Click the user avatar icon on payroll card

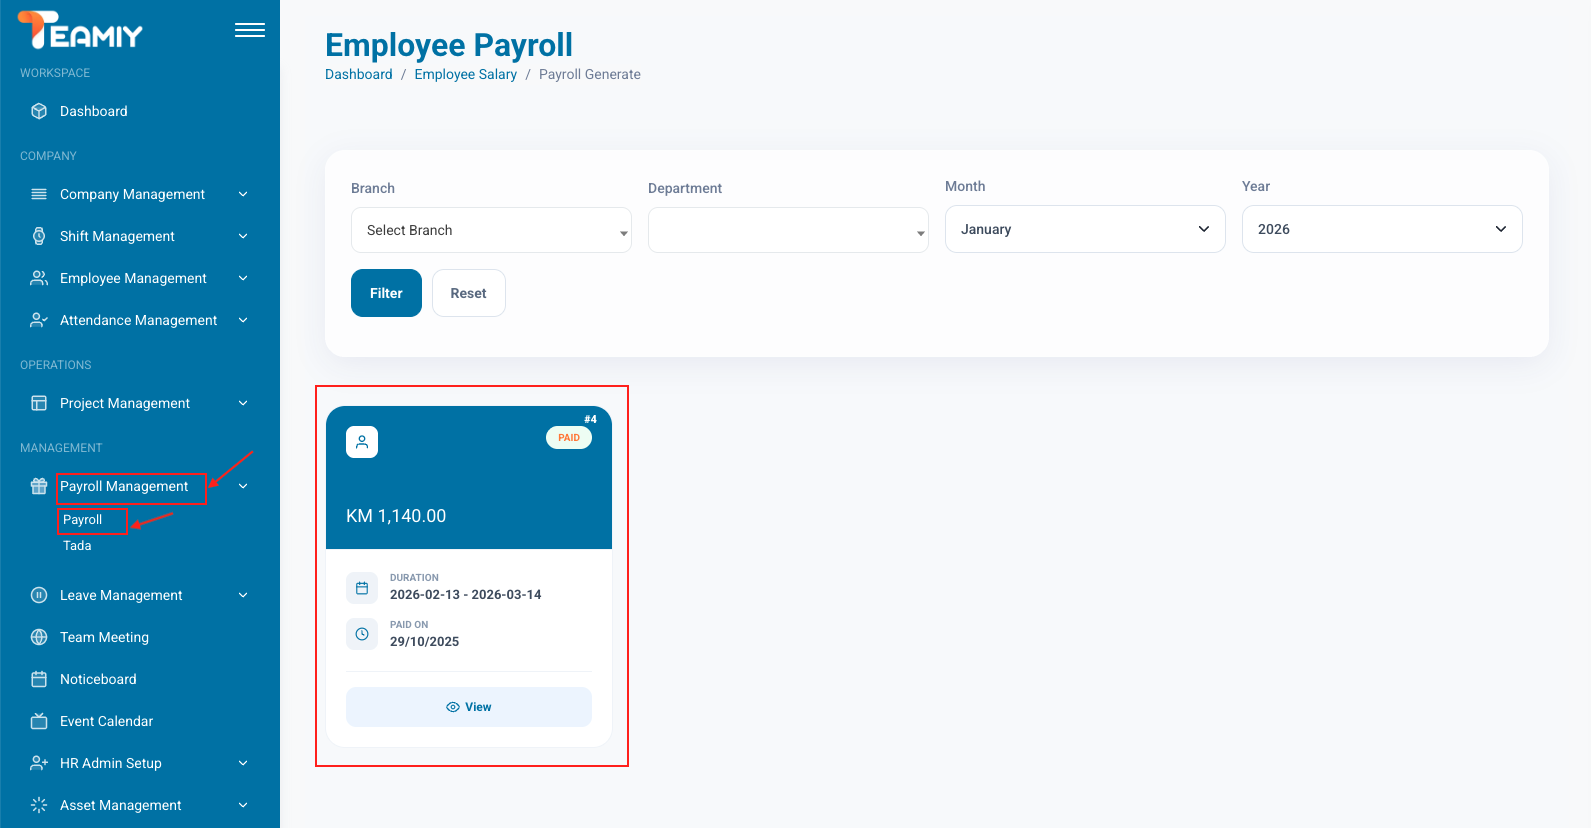(362, 442)
